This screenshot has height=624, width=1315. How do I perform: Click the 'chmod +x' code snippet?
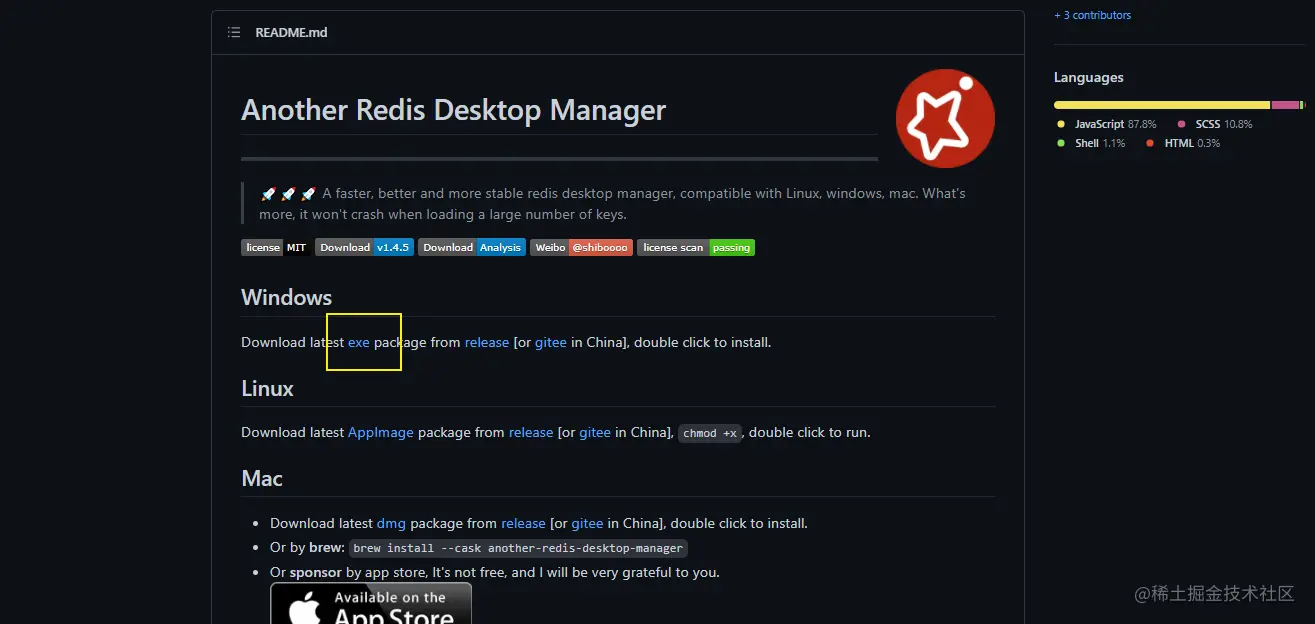710,433
